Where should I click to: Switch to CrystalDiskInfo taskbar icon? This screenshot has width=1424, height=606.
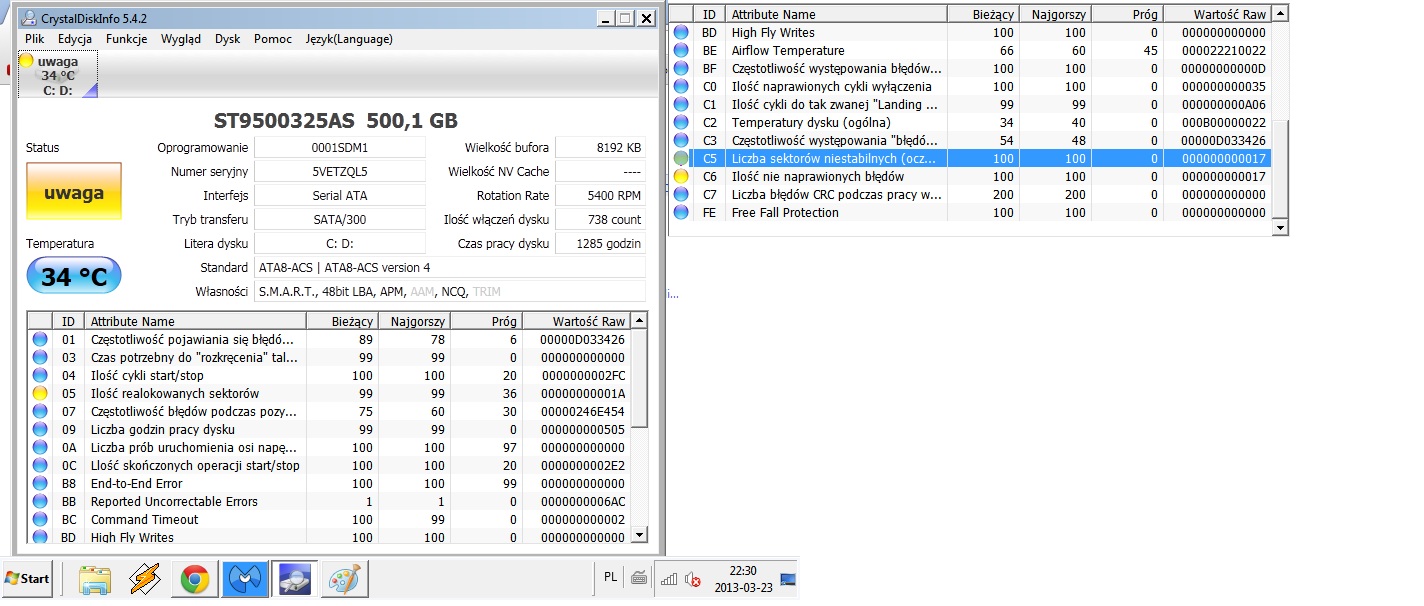click(x=294, y=579)
